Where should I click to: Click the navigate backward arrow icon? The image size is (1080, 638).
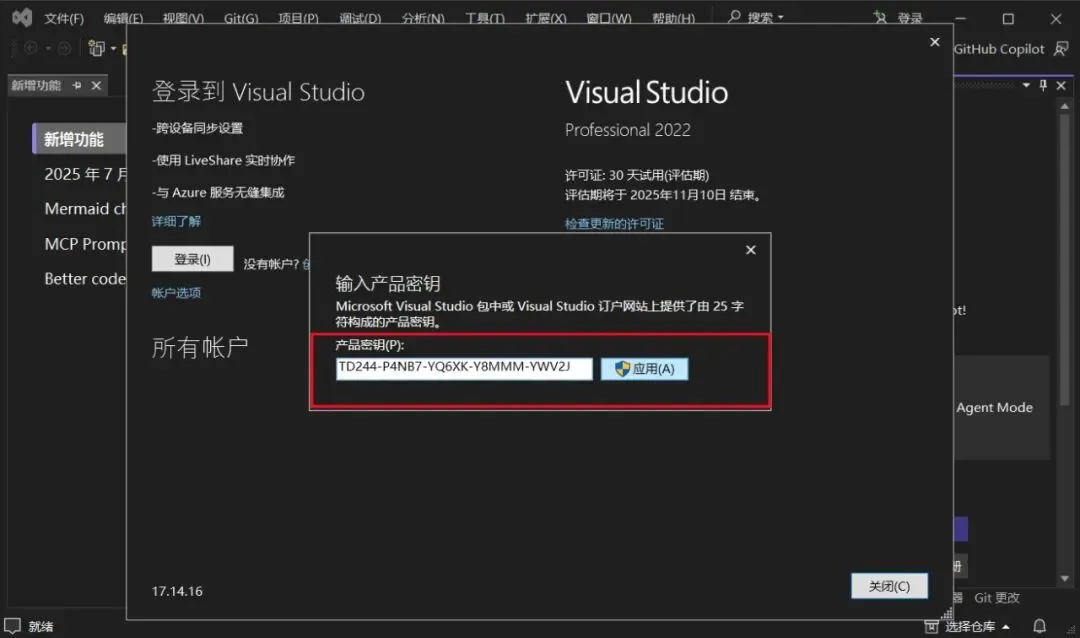click(x=31, y=48)
